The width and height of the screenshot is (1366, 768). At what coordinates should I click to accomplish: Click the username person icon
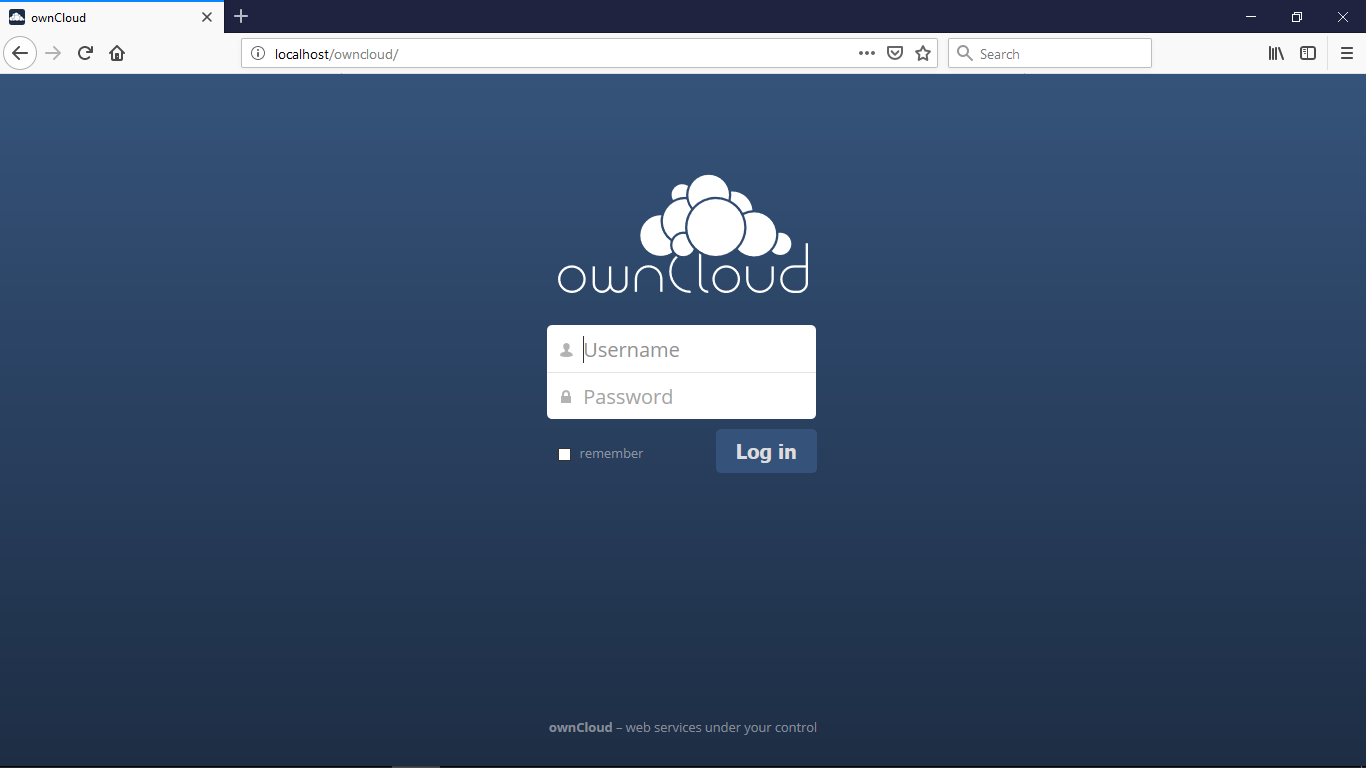[x=566, y=350]
